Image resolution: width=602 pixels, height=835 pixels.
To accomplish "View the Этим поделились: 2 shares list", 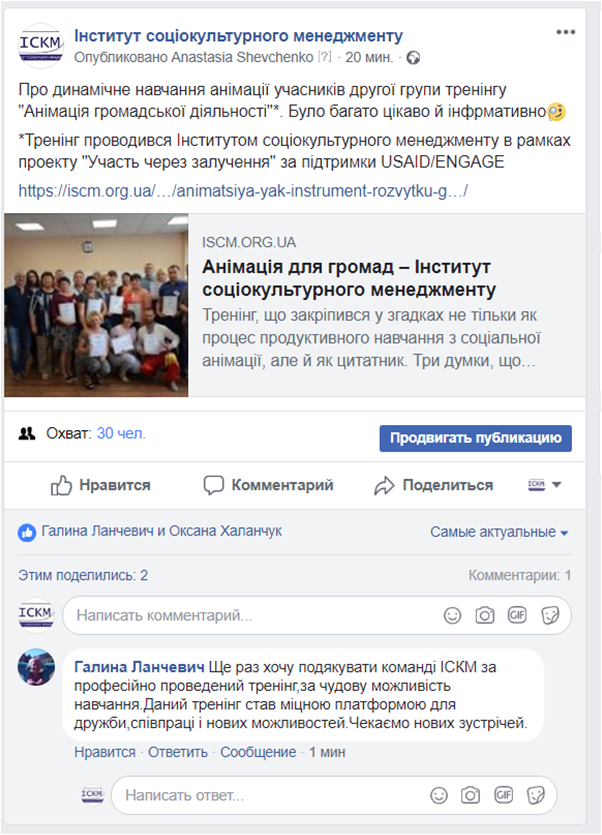I will [83, 575].
